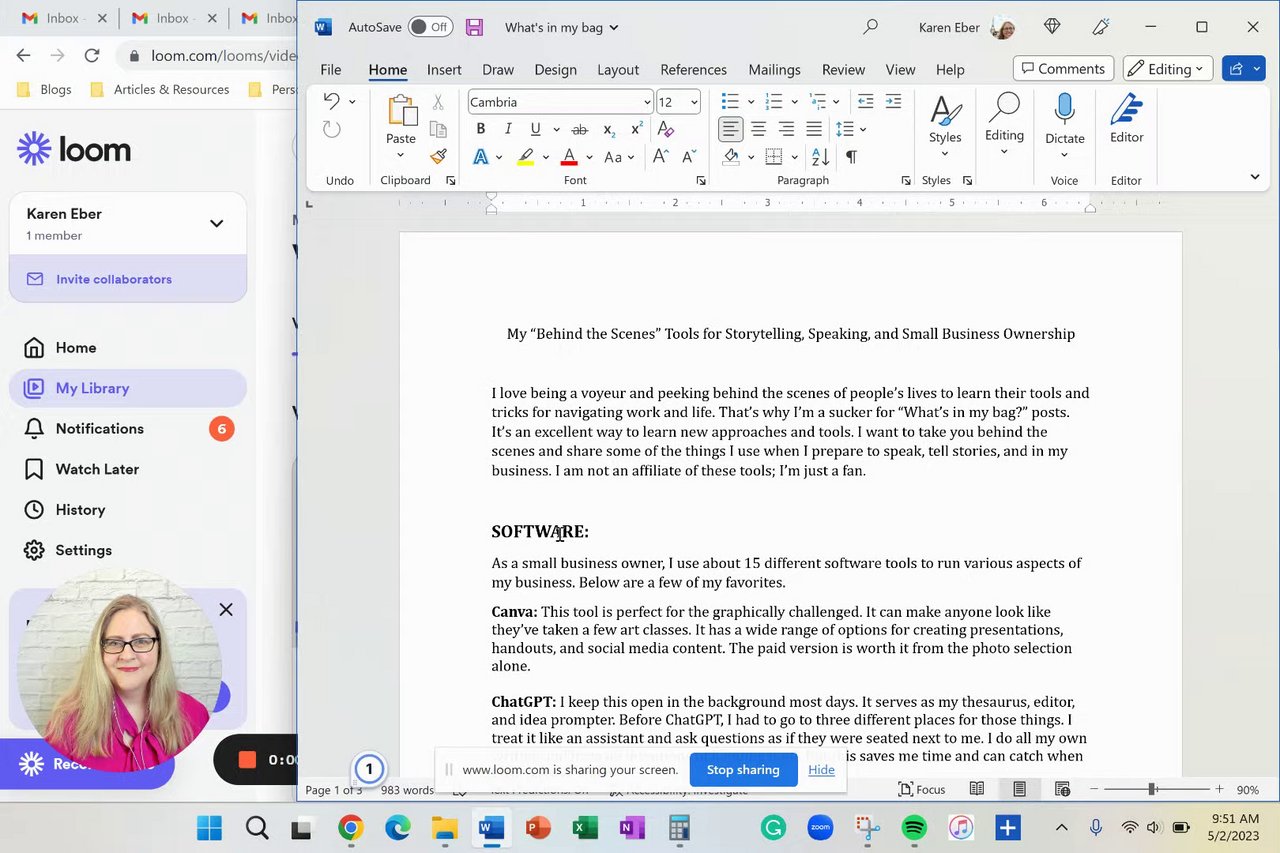Open the font name Cambria dropdown
Screen dimensions: 1280x853
pos(647,102)
